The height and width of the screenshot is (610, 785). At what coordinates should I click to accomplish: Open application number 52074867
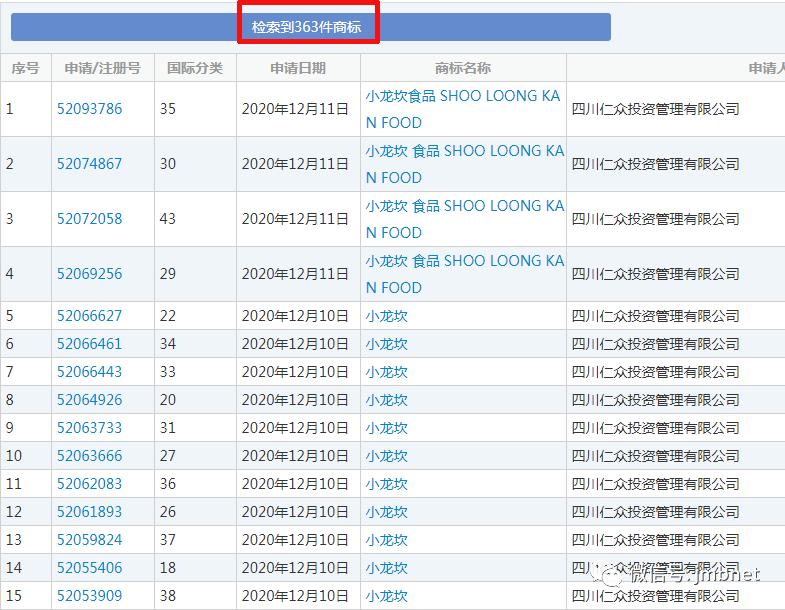pos(89,164)
